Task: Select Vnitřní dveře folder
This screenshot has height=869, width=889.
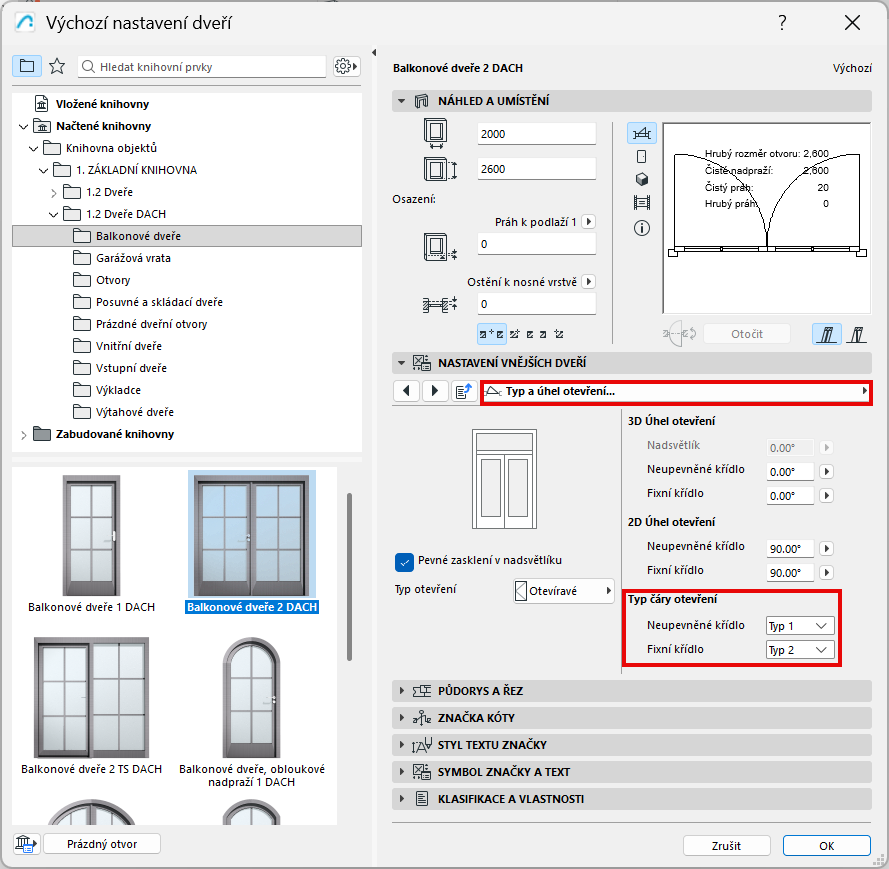Action: tap(129, 346)
